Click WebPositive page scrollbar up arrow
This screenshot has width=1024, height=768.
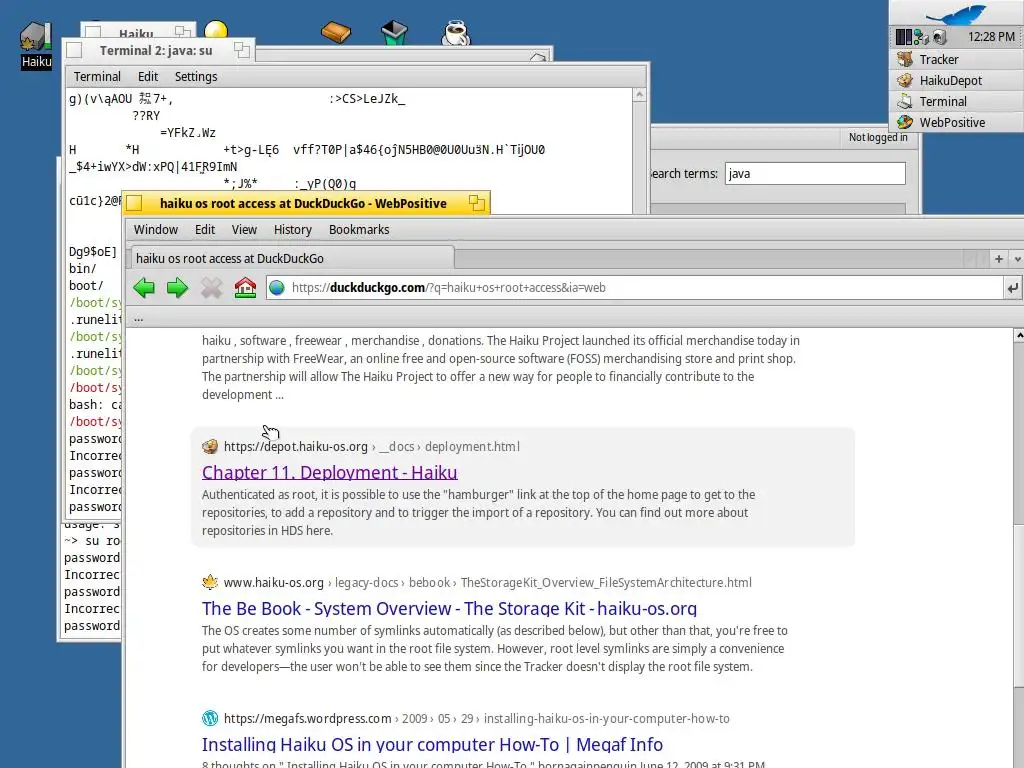click(x=1019, y=336)
